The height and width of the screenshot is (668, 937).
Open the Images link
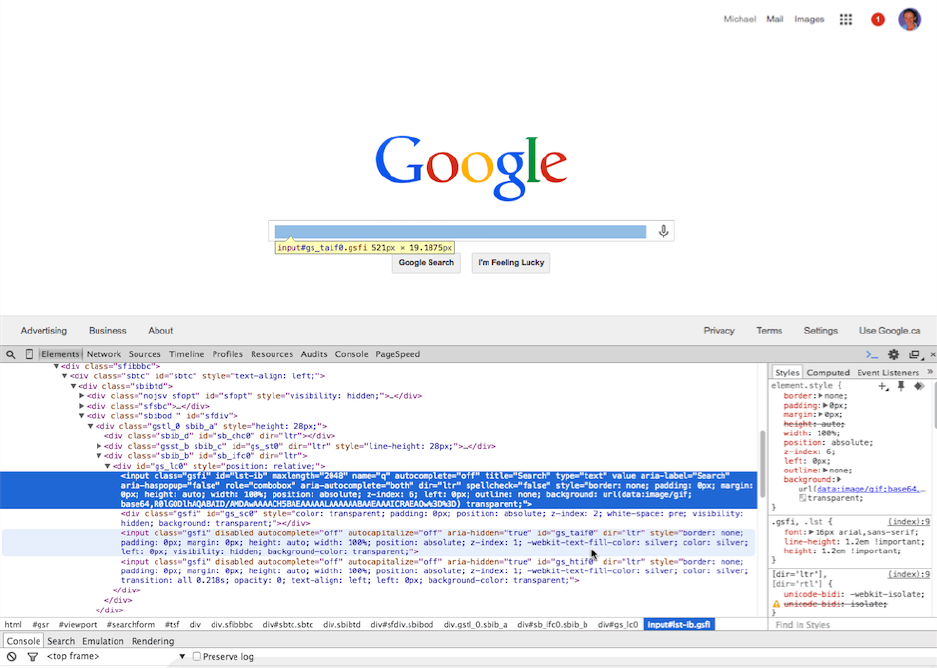coord(809,19)
